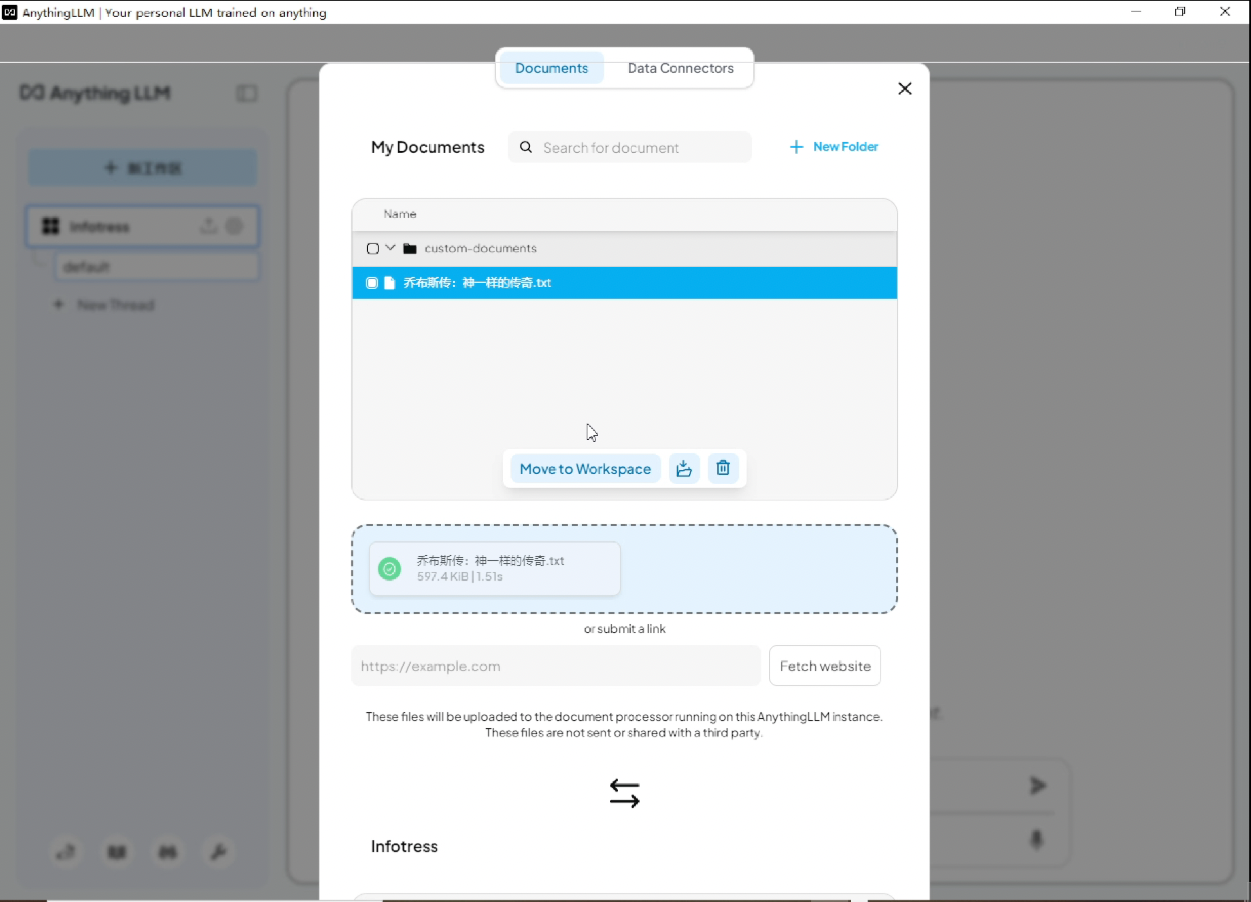Viewport: 1251px width, 902px height.
Task: Click the Discord icon in sidebar footer
Action: (167, 852)
